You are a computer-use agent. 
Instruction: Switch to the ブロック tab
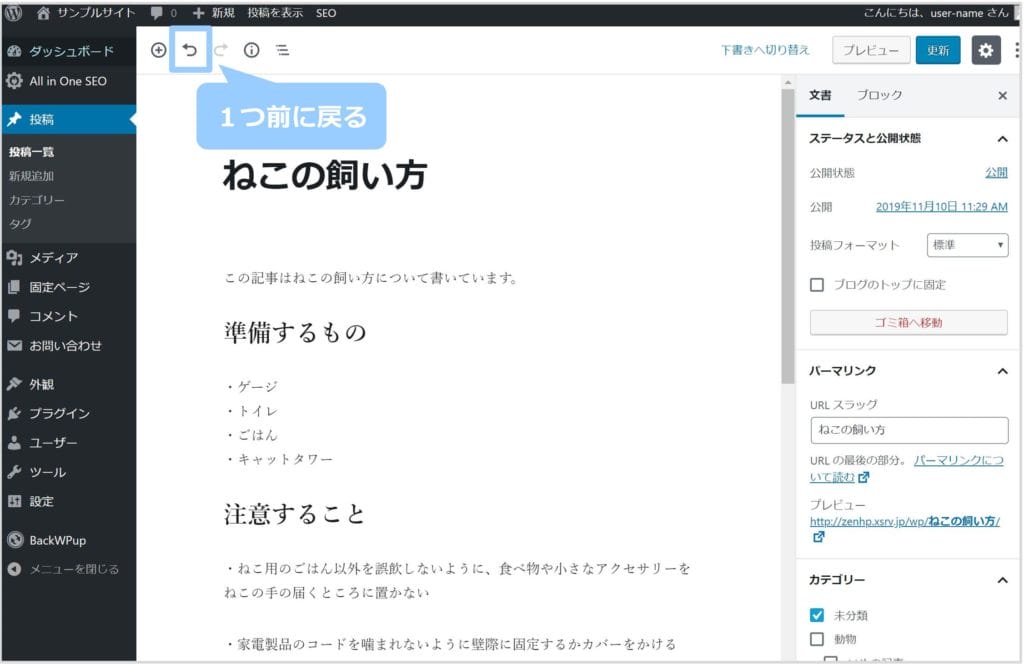point(879,95)
